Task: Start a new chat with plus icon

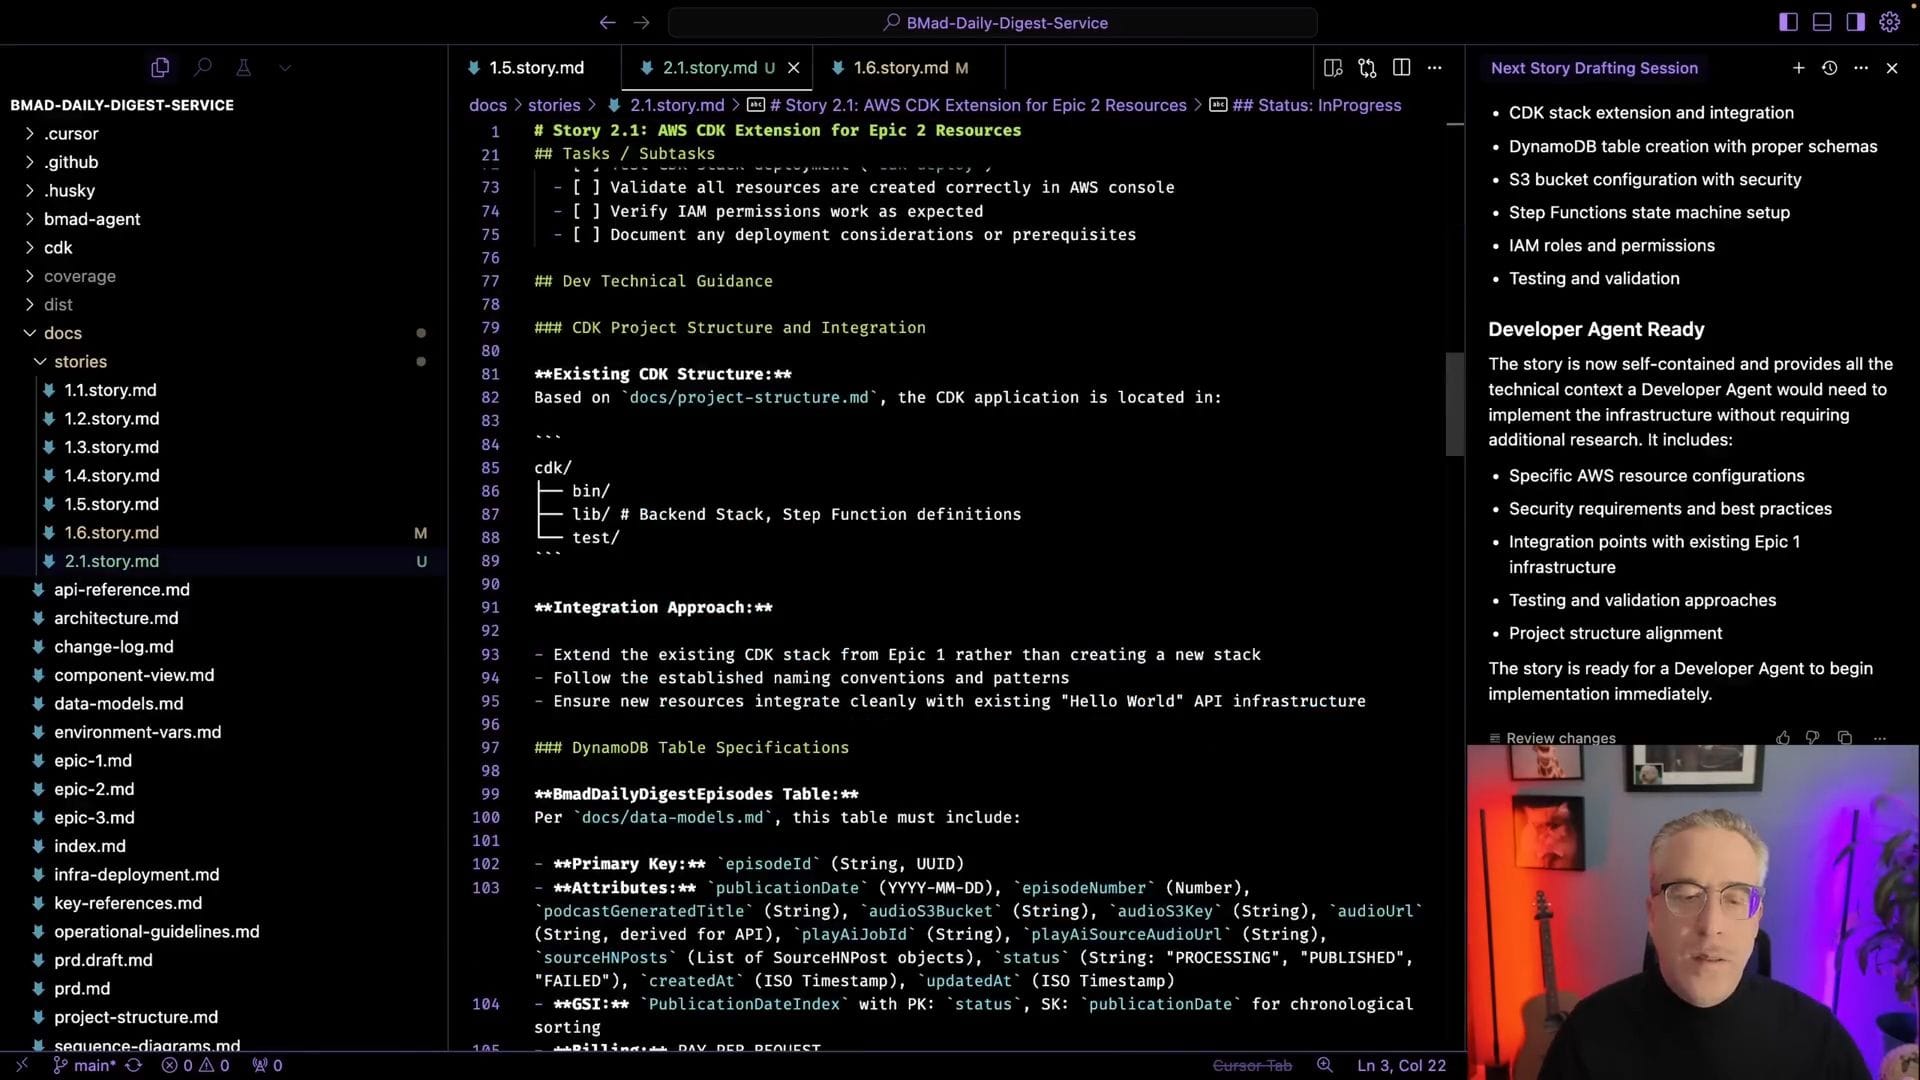Action: click(x=1798, y=68)
